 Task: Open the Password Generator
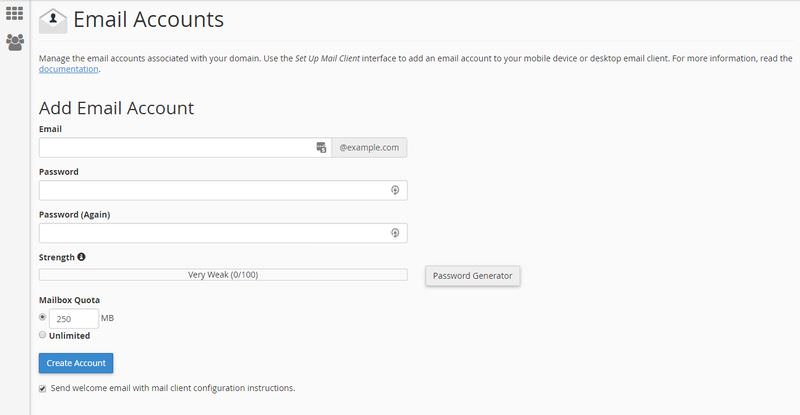[x=472, y=276]
